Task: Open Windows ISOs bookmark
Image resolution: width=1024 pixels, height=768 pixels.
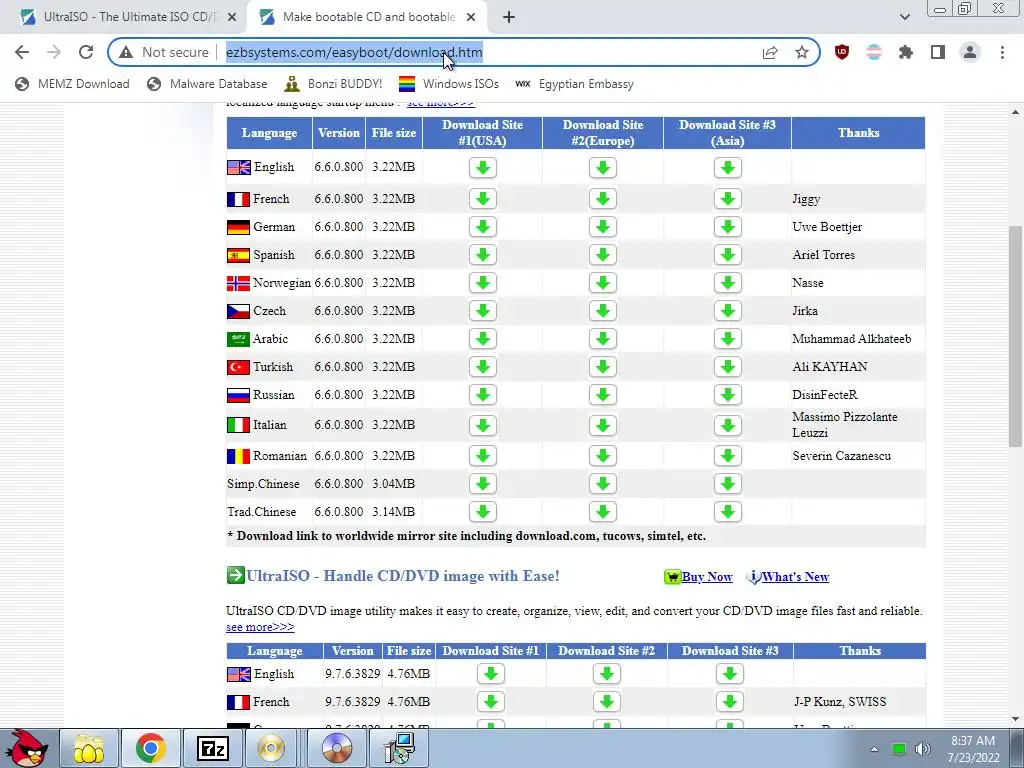Action: 449,84
